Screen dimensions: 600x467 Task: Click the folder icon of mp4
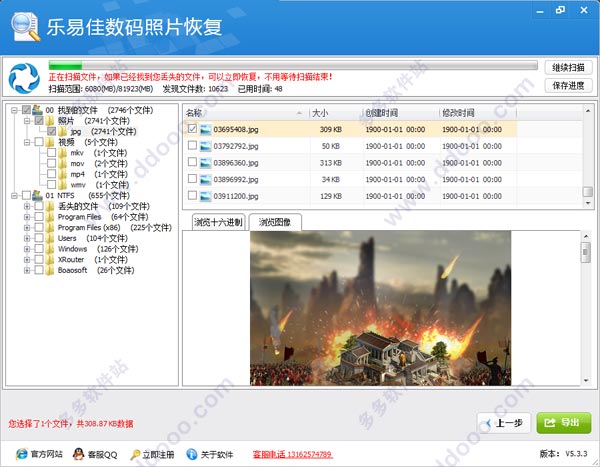pos(62,174)
